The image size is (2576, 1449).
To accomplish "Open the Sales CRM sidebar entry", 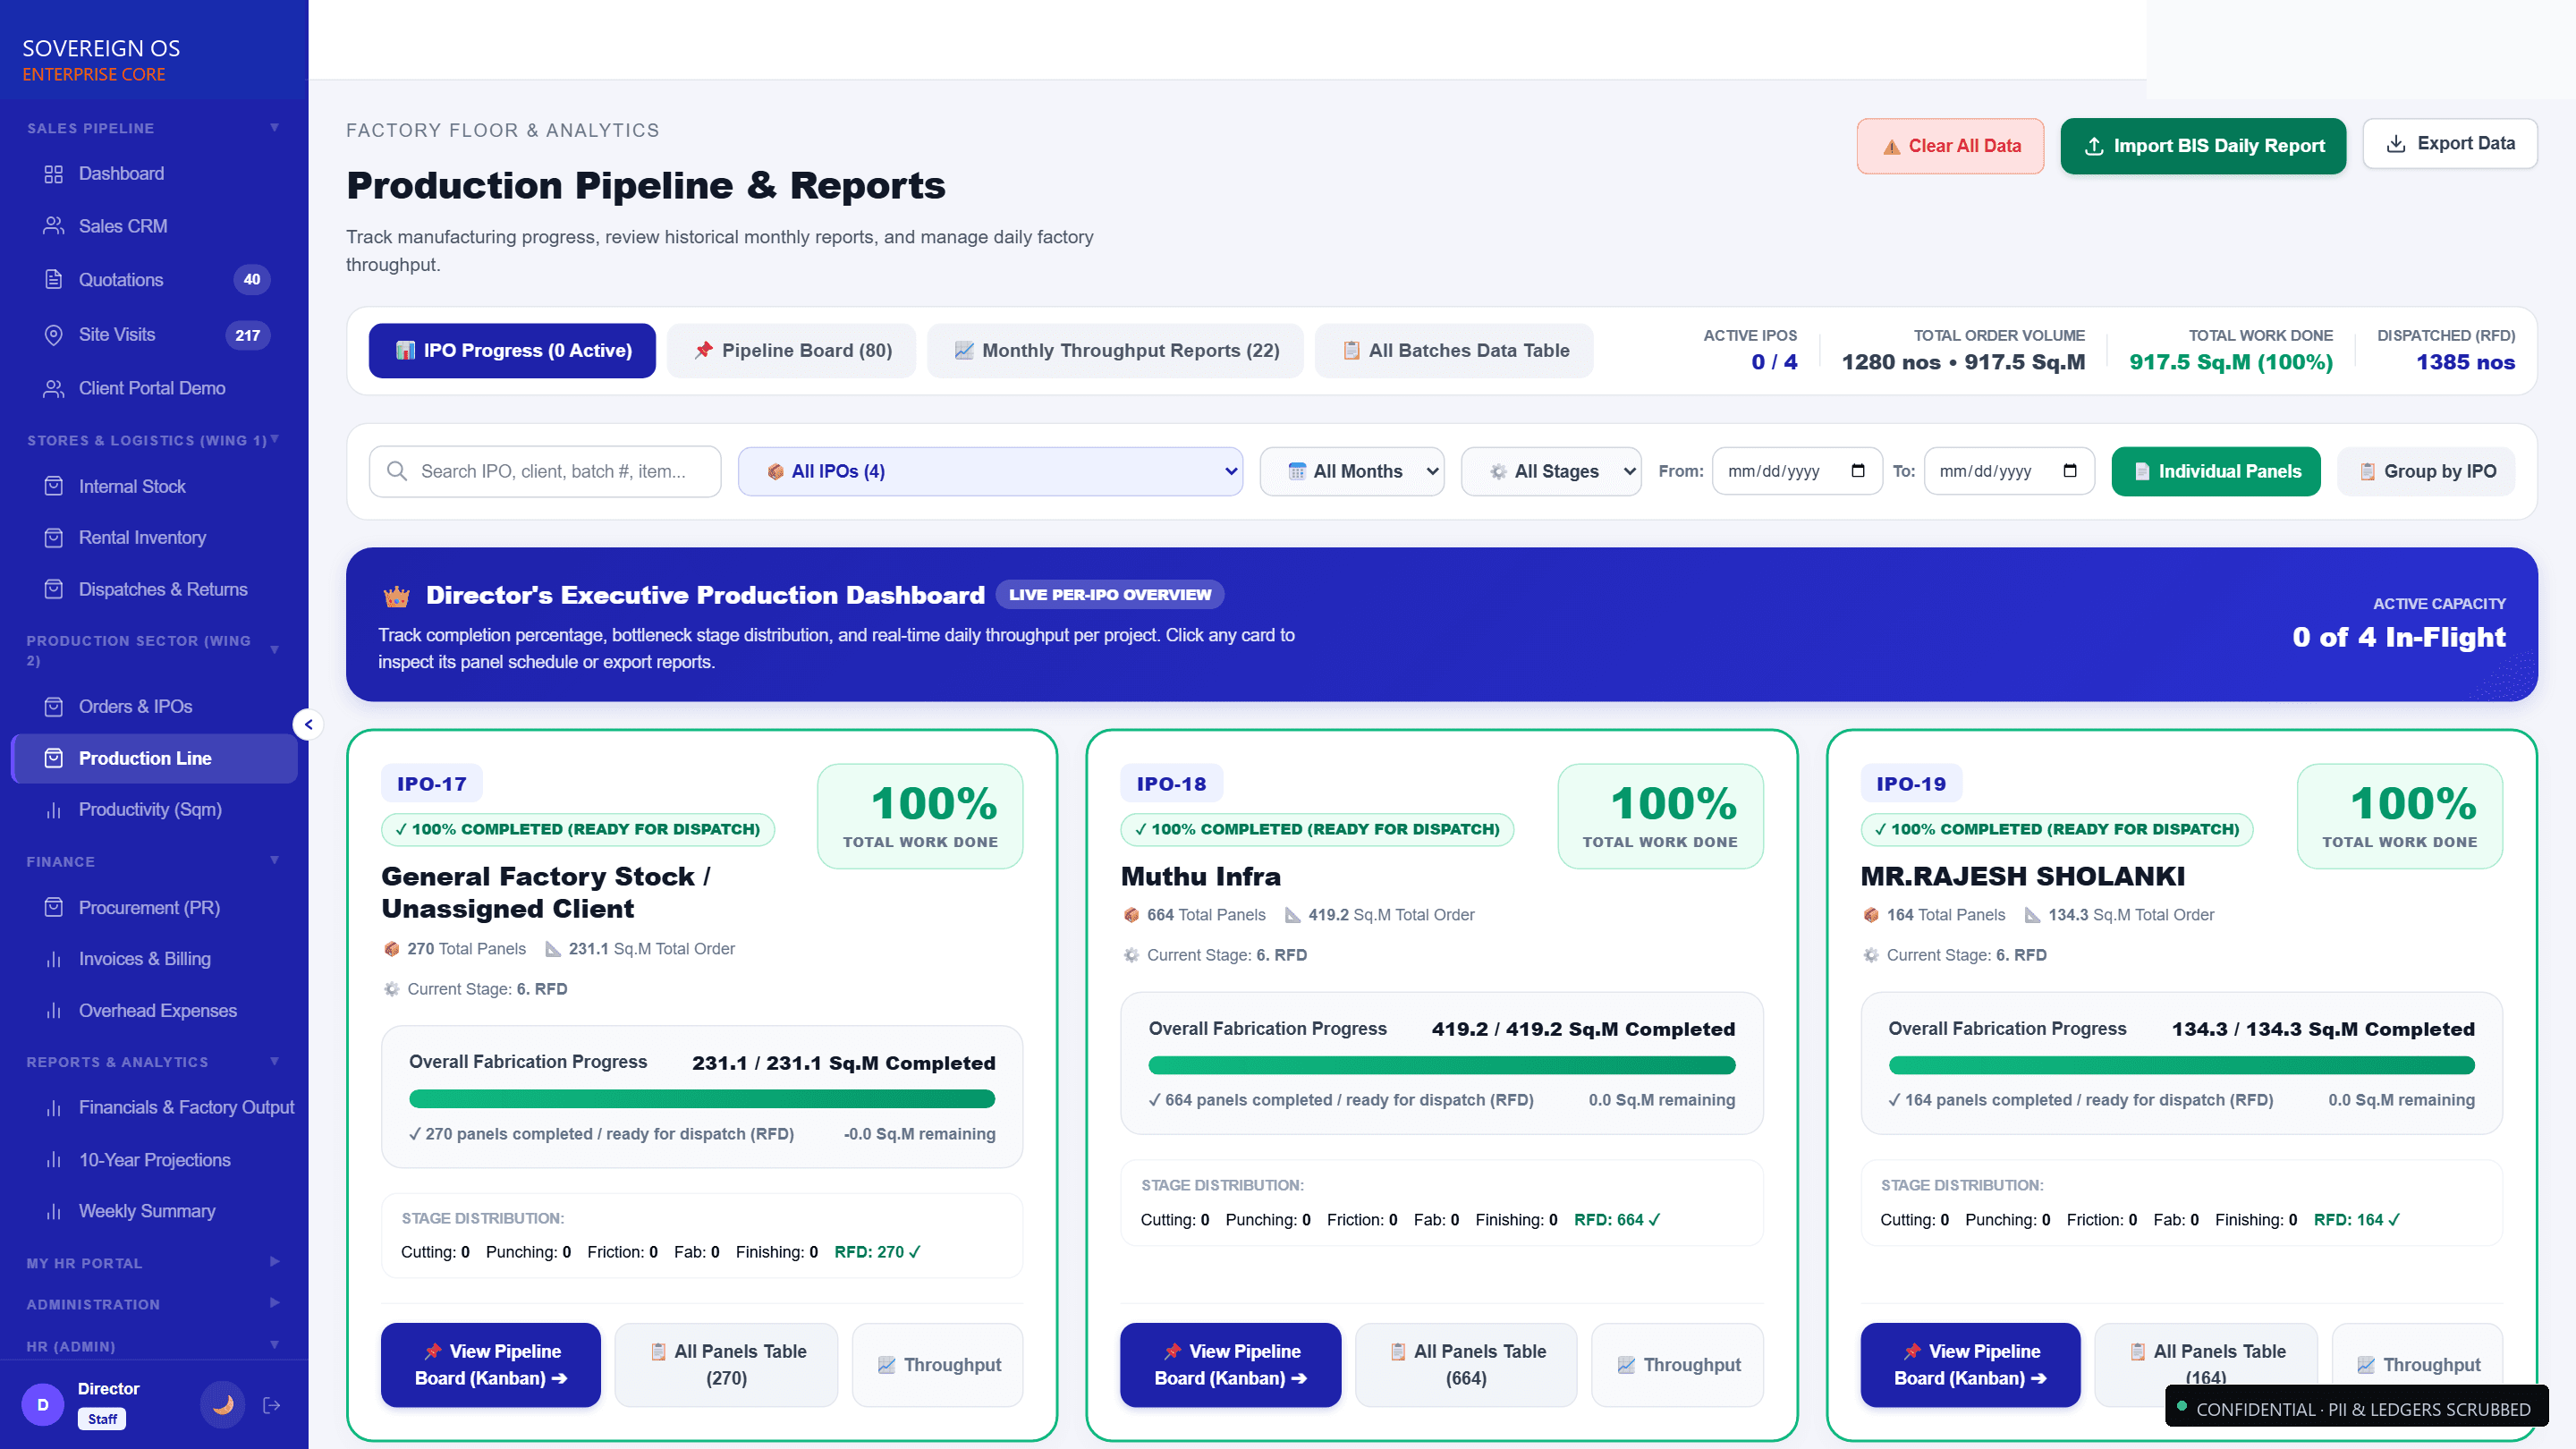I will pos(154,226).
